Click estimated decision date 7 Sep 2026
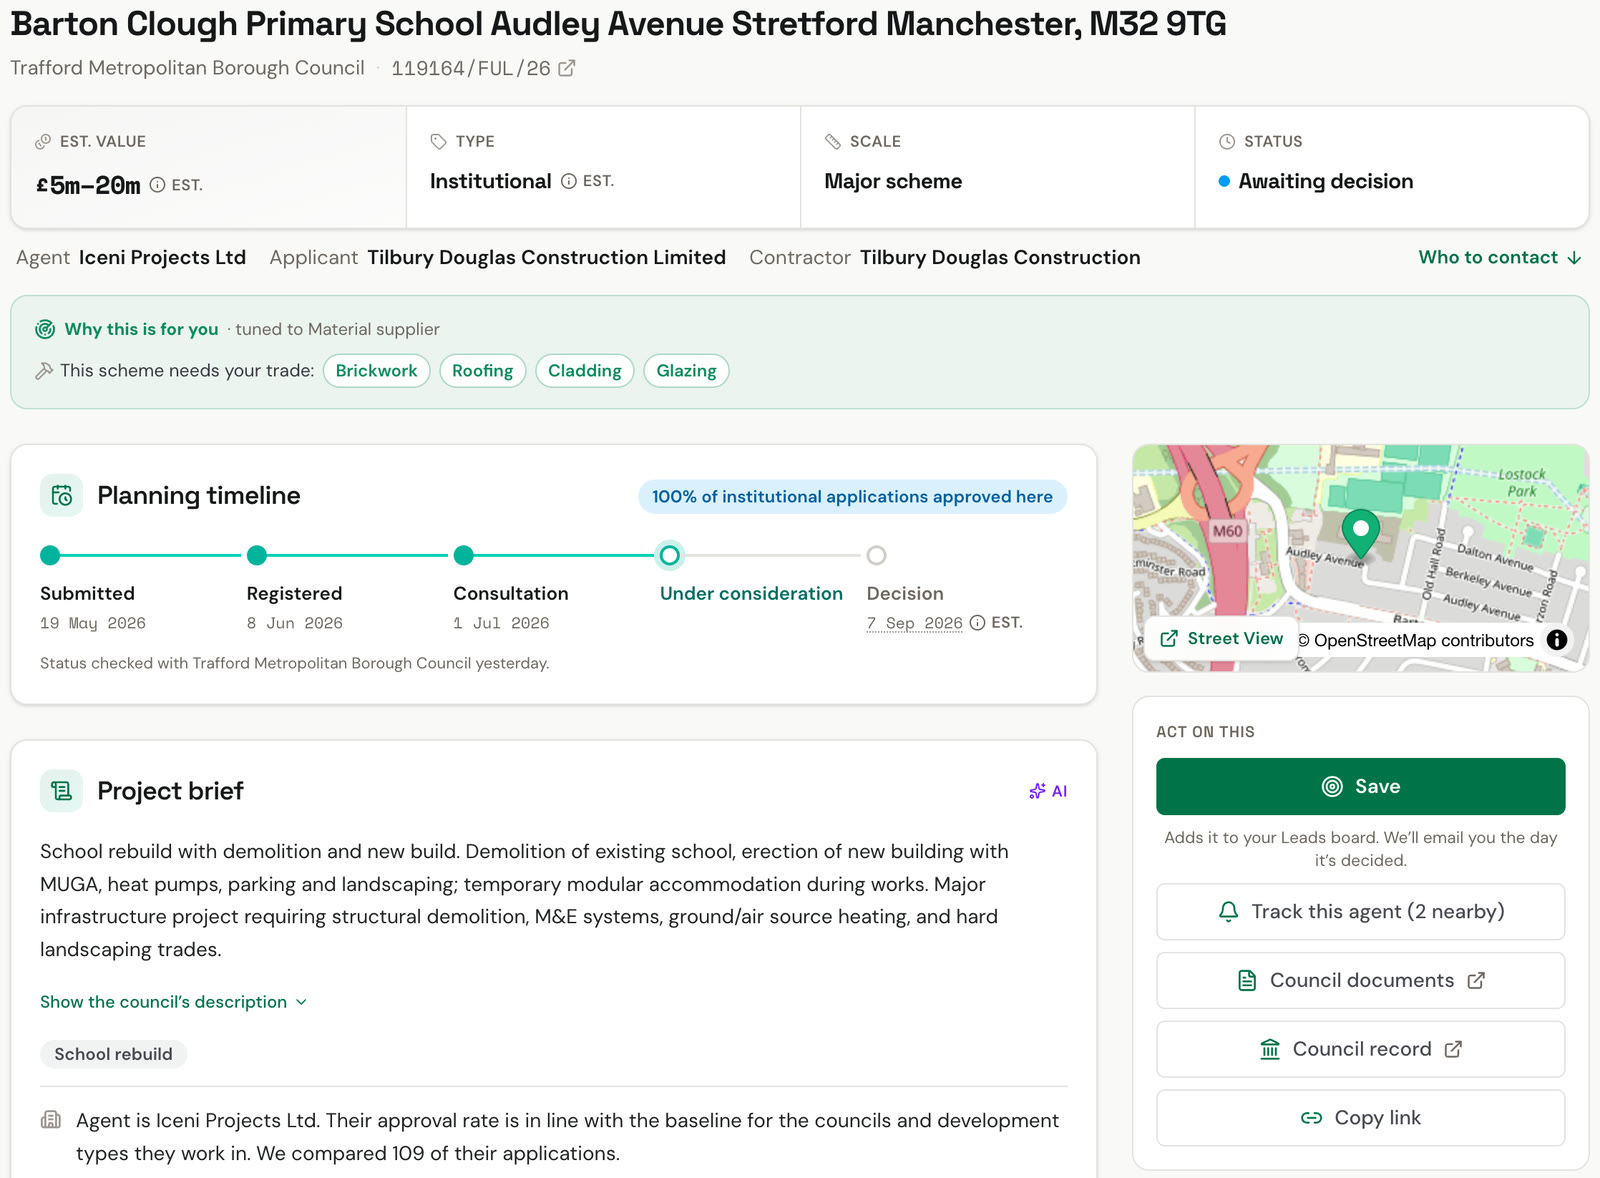The width and height of the screenshot is (1600, 1178). (x=915, y=623)
